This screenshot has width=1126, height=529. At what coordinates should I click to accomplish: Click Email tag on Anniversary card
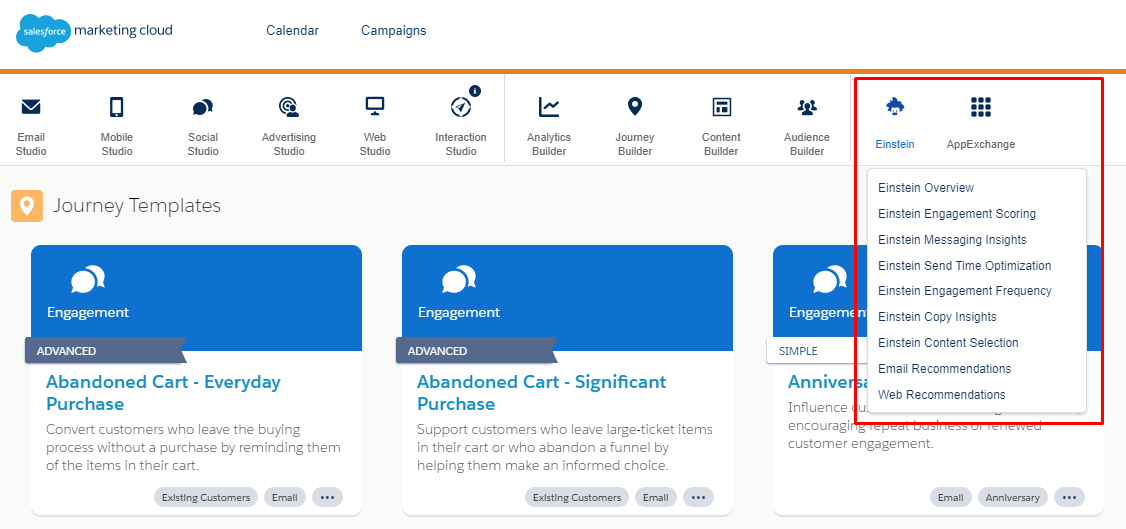(x=951, y=497)
